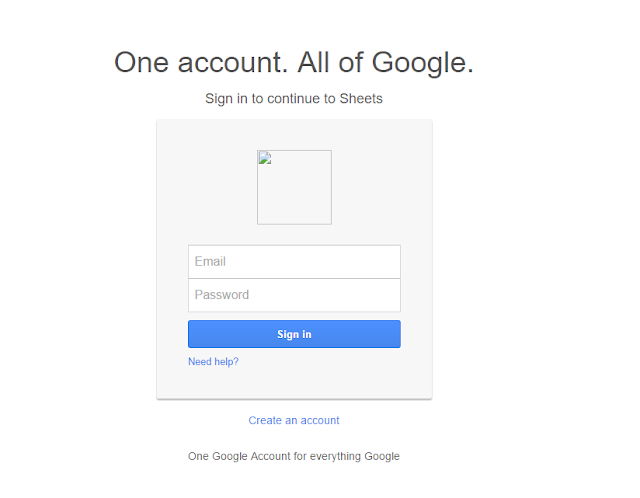Focus the Email input field
The image size is (640, 498).
point(294,262)
